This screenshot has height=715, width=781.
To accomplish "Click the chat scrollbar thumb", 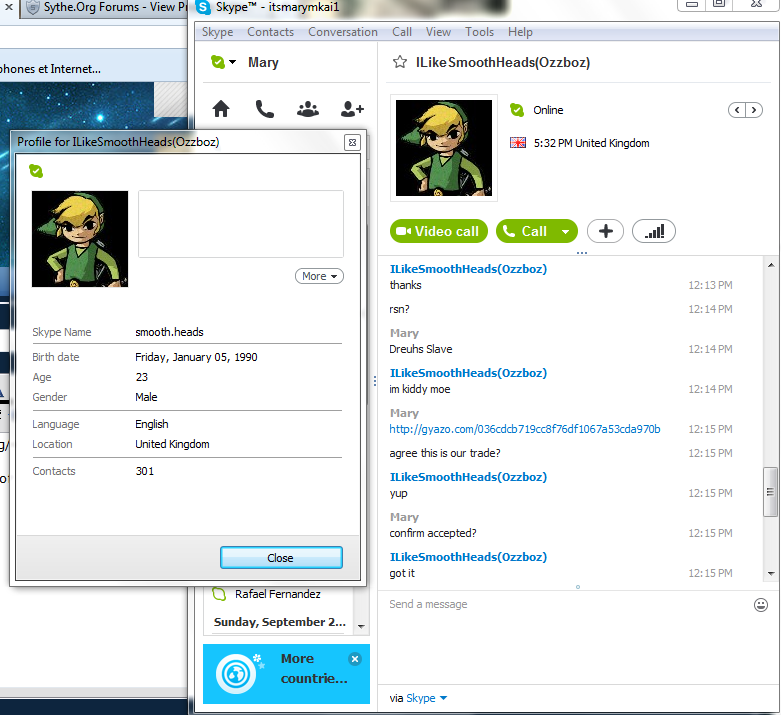I will (x=770, y=492).
